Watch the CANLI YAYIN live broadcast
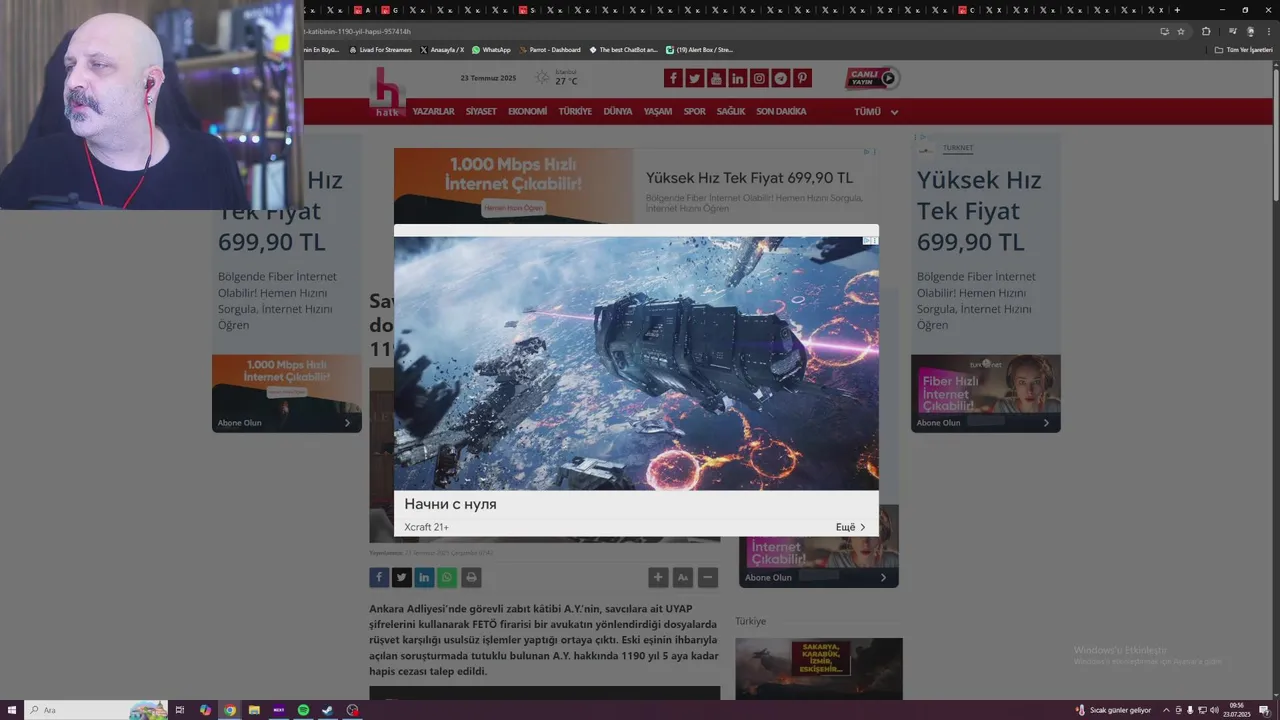Viewport: 1280px width, 720px height. (x=872, y=78)
